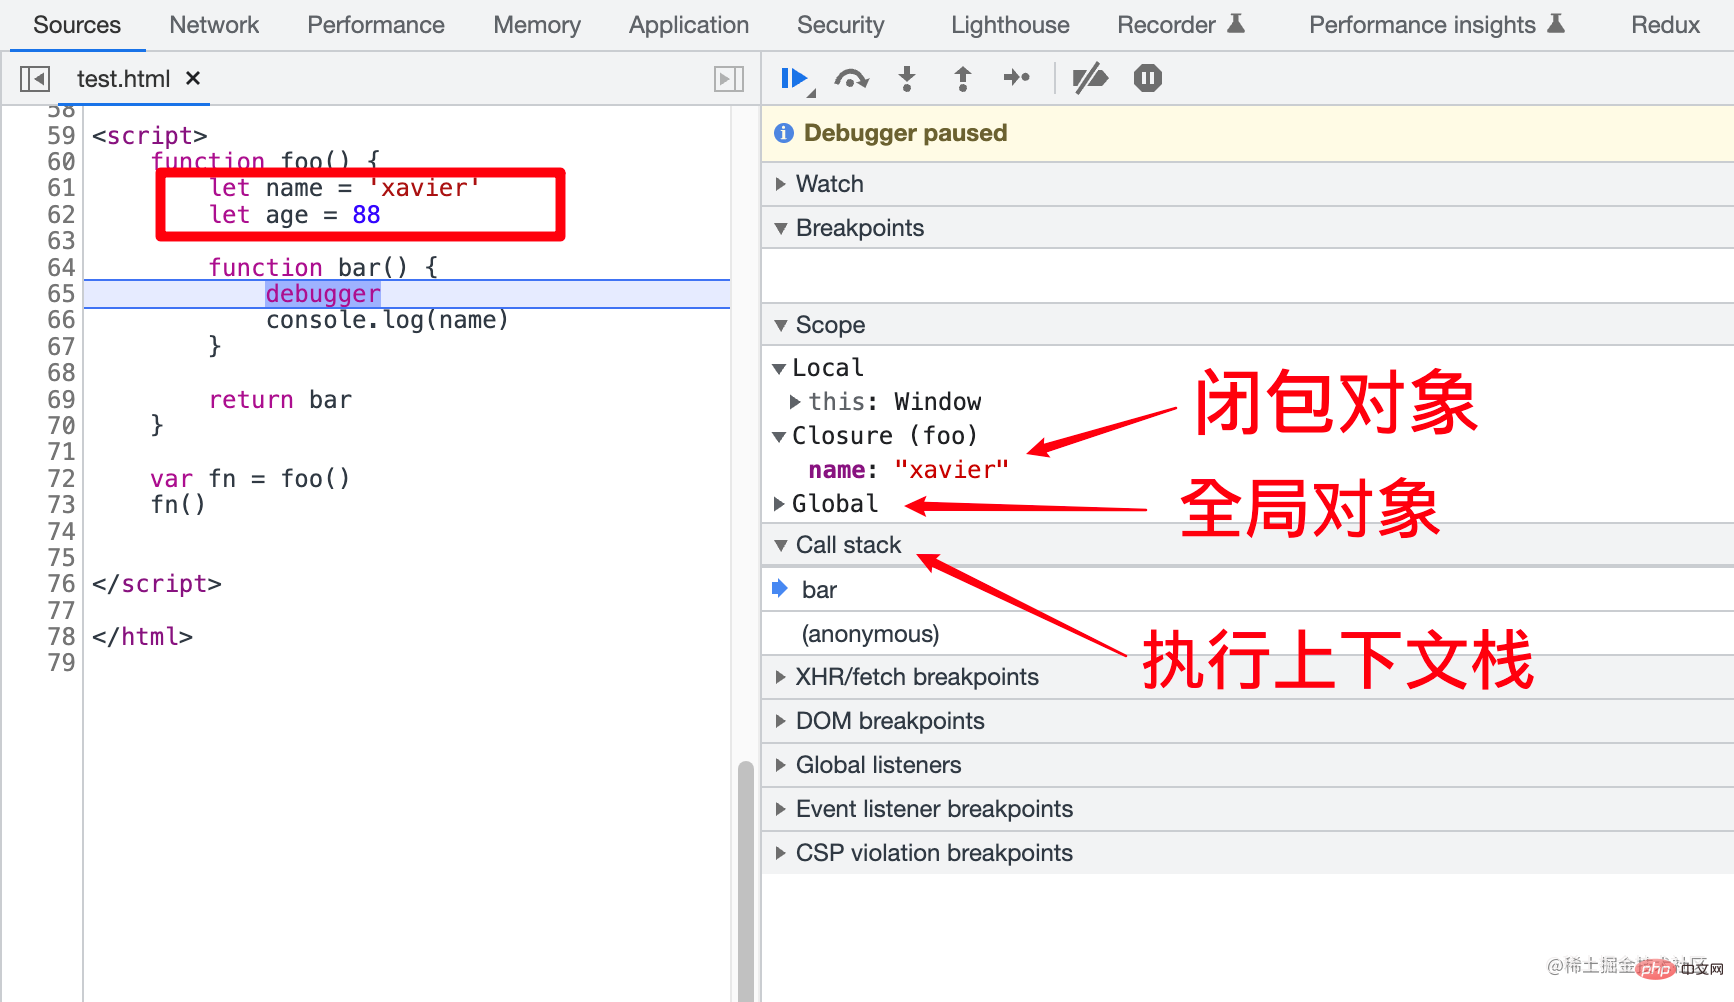Open the Lighthouse panel

click(1009, 24)
